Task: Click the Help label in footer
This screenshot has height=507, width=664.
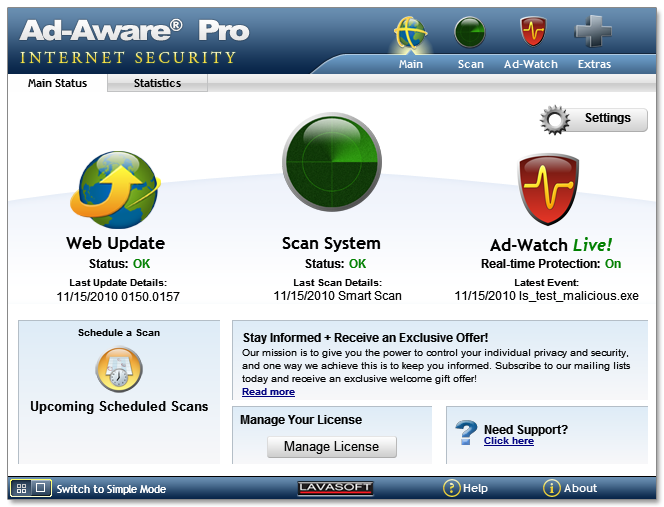Action: (475, 488)
